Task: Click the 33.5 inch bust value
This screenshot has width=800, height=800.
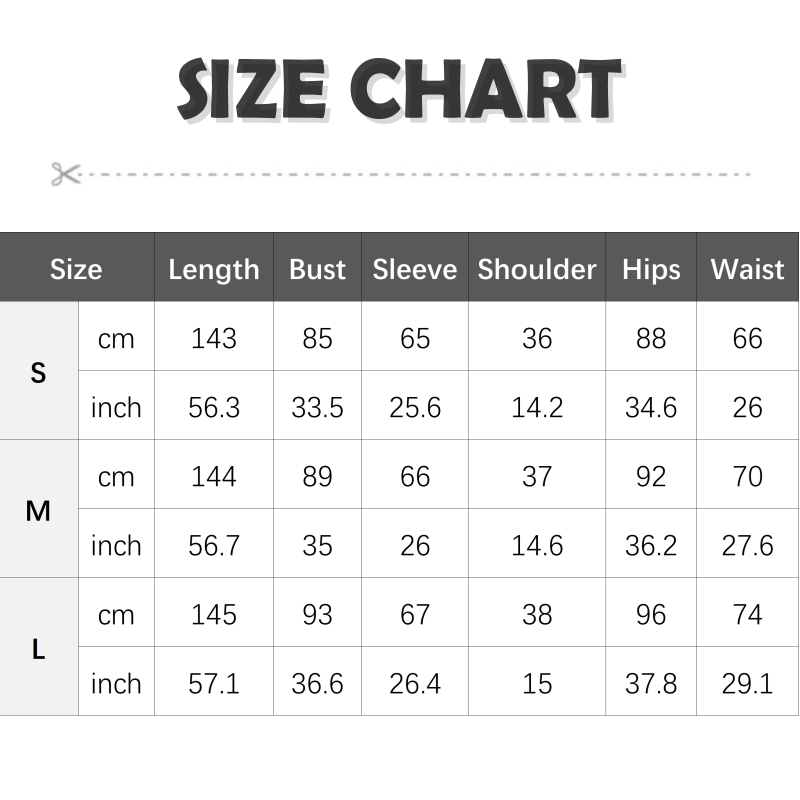Action: tap(317, 407)
